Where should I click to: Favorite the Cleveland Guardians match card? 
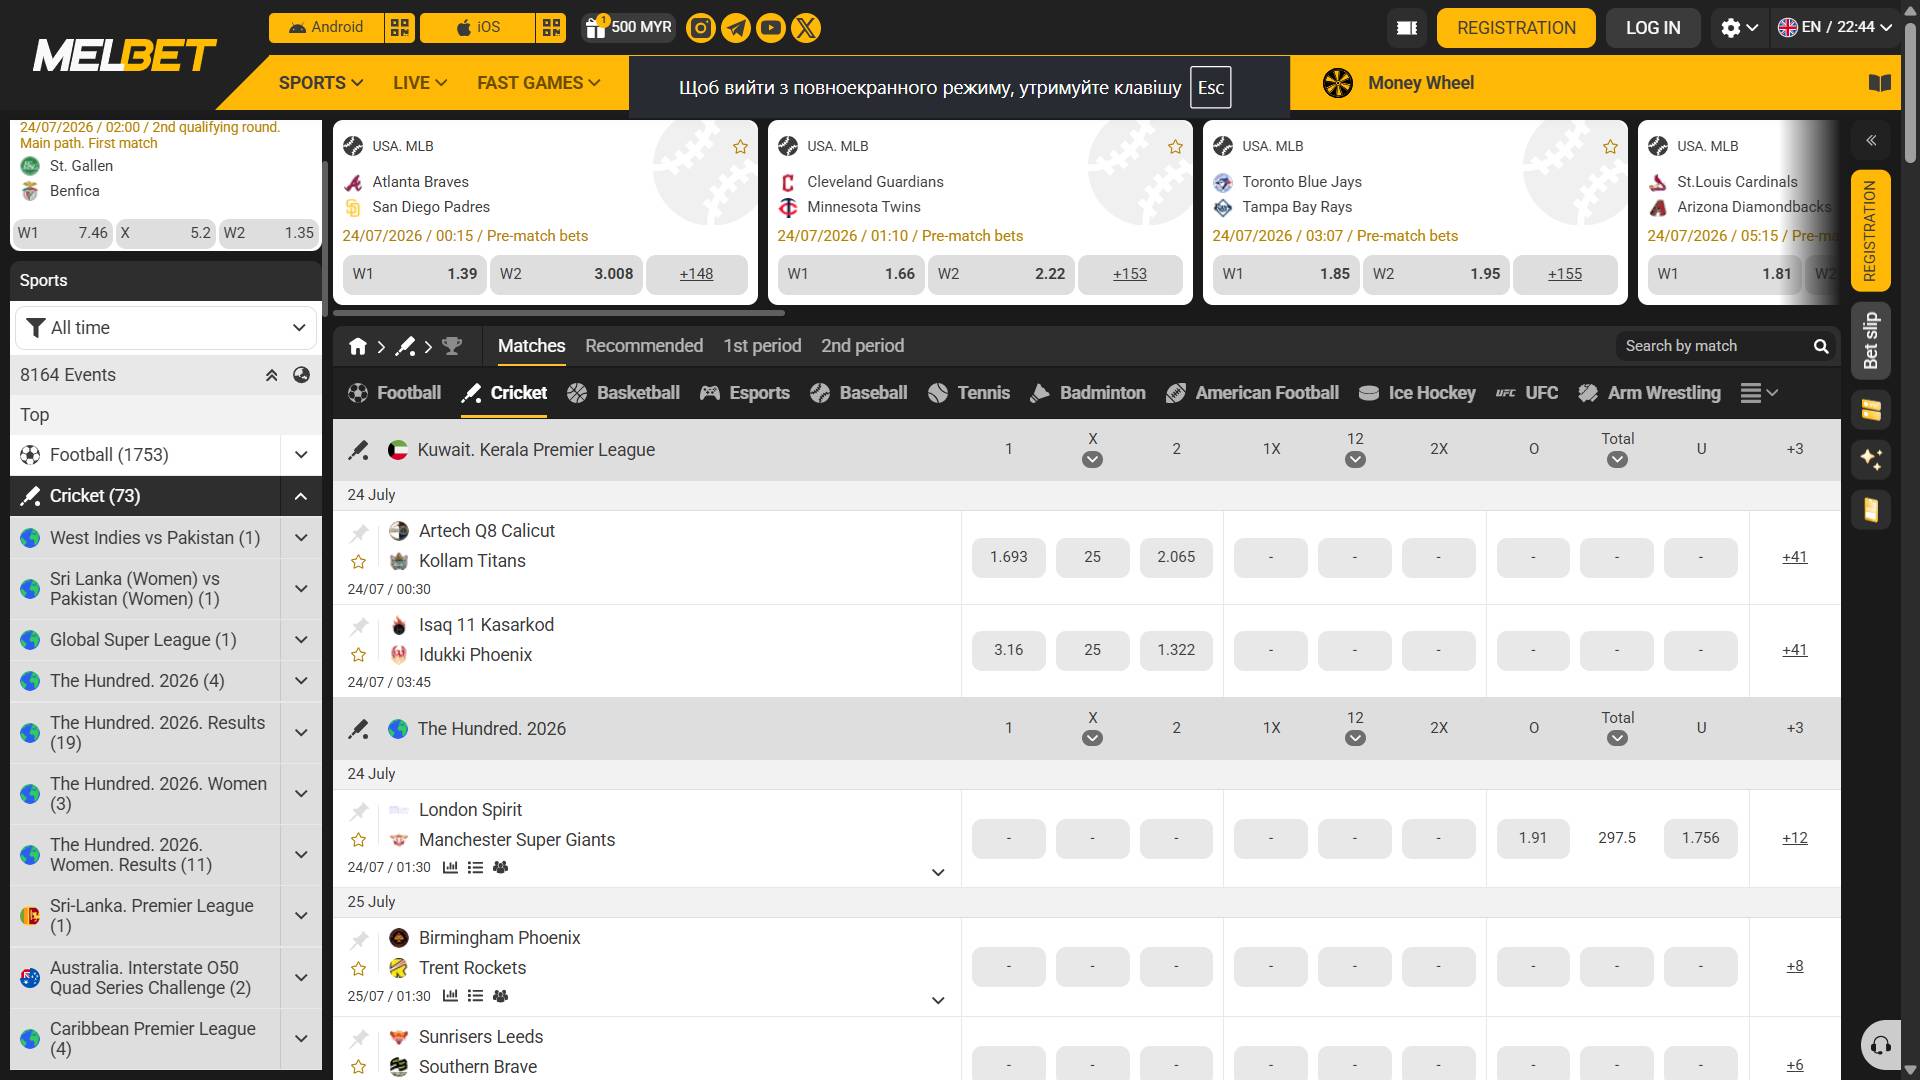coord(1175,147)
